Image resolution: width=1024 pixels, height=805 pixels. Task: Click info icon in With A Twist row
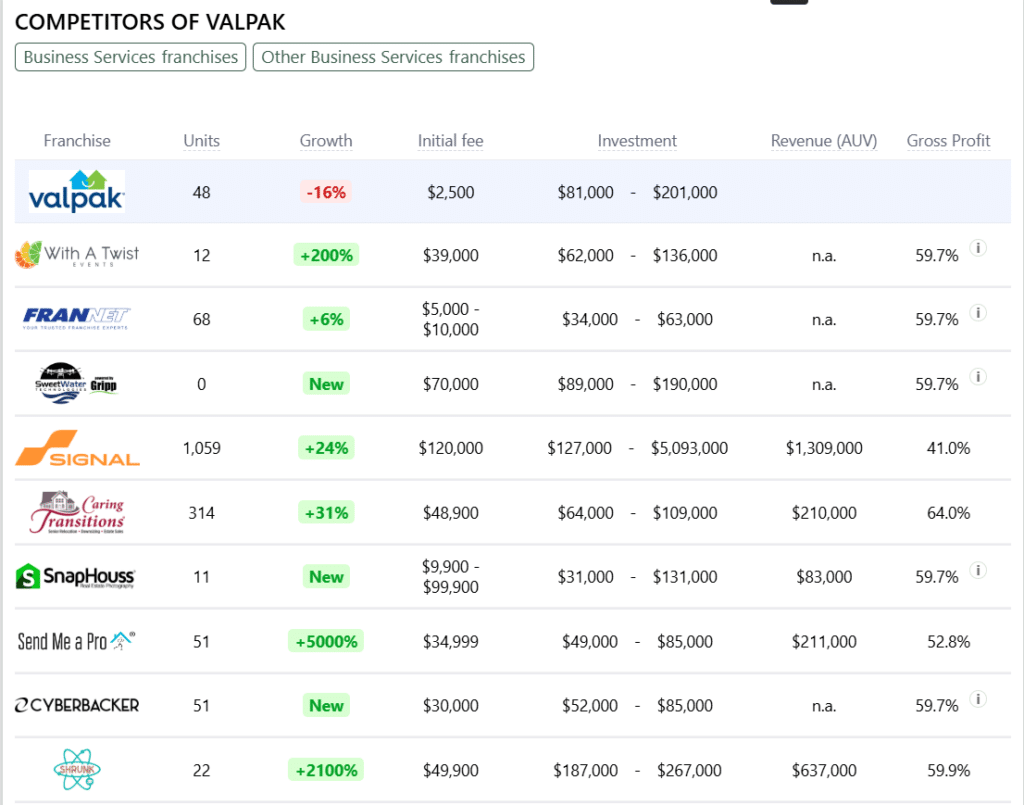pos(978,248)
